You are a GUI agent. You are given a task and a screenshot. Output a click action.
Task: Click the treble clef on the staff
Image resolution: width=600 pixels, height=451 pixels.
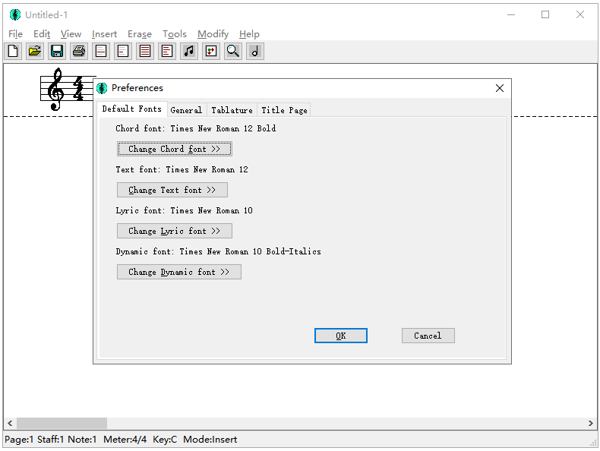(56, 90)
